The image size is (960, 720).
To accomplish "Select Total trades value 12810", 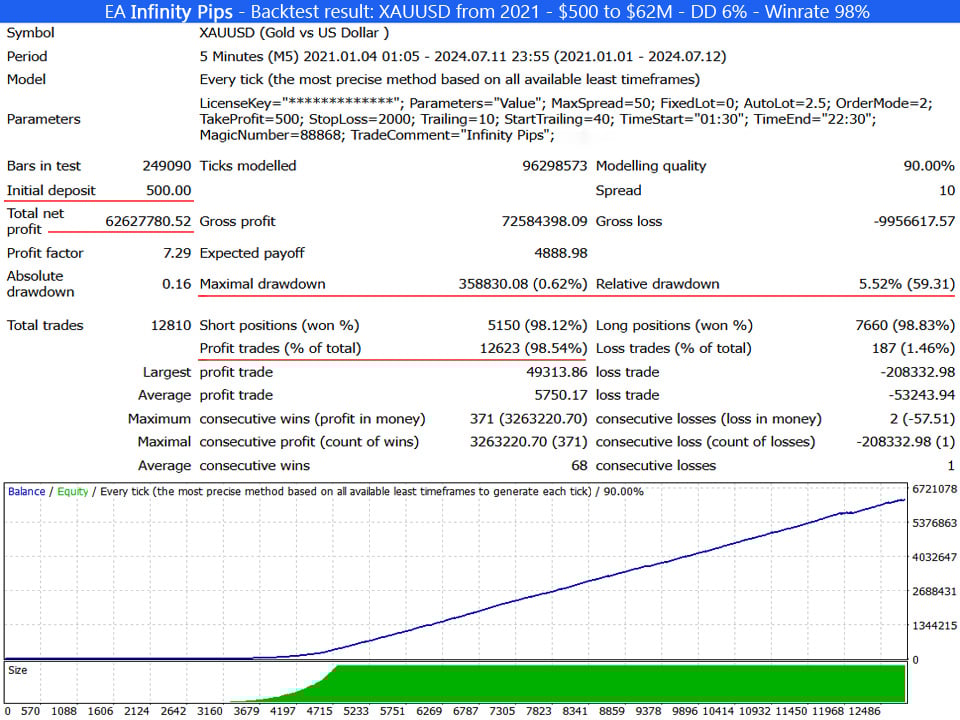I will [171, 326].
